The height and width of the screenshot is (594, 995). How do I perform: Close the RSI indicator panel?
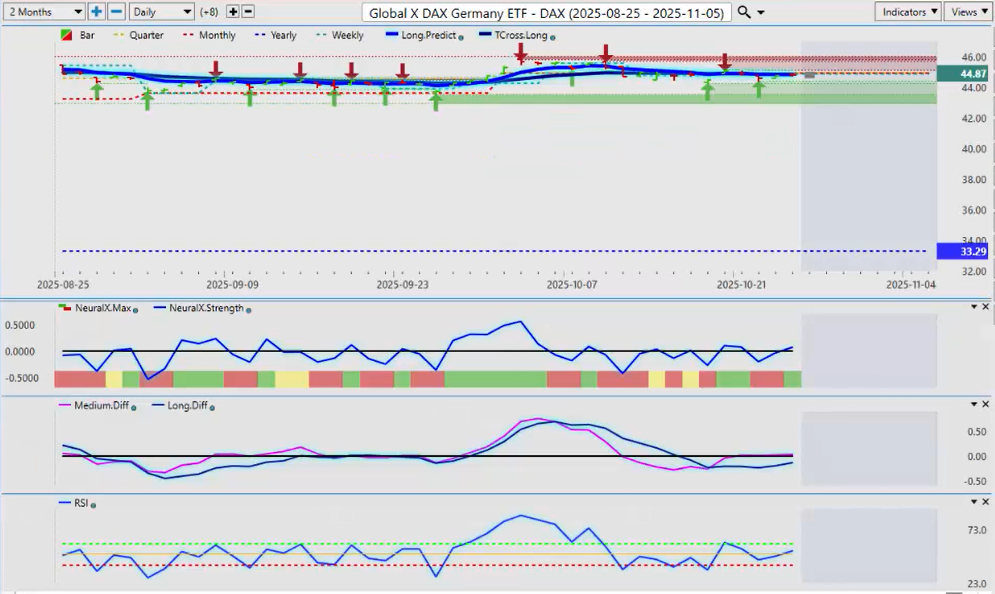pyautogui.click(x=985, y=502)
